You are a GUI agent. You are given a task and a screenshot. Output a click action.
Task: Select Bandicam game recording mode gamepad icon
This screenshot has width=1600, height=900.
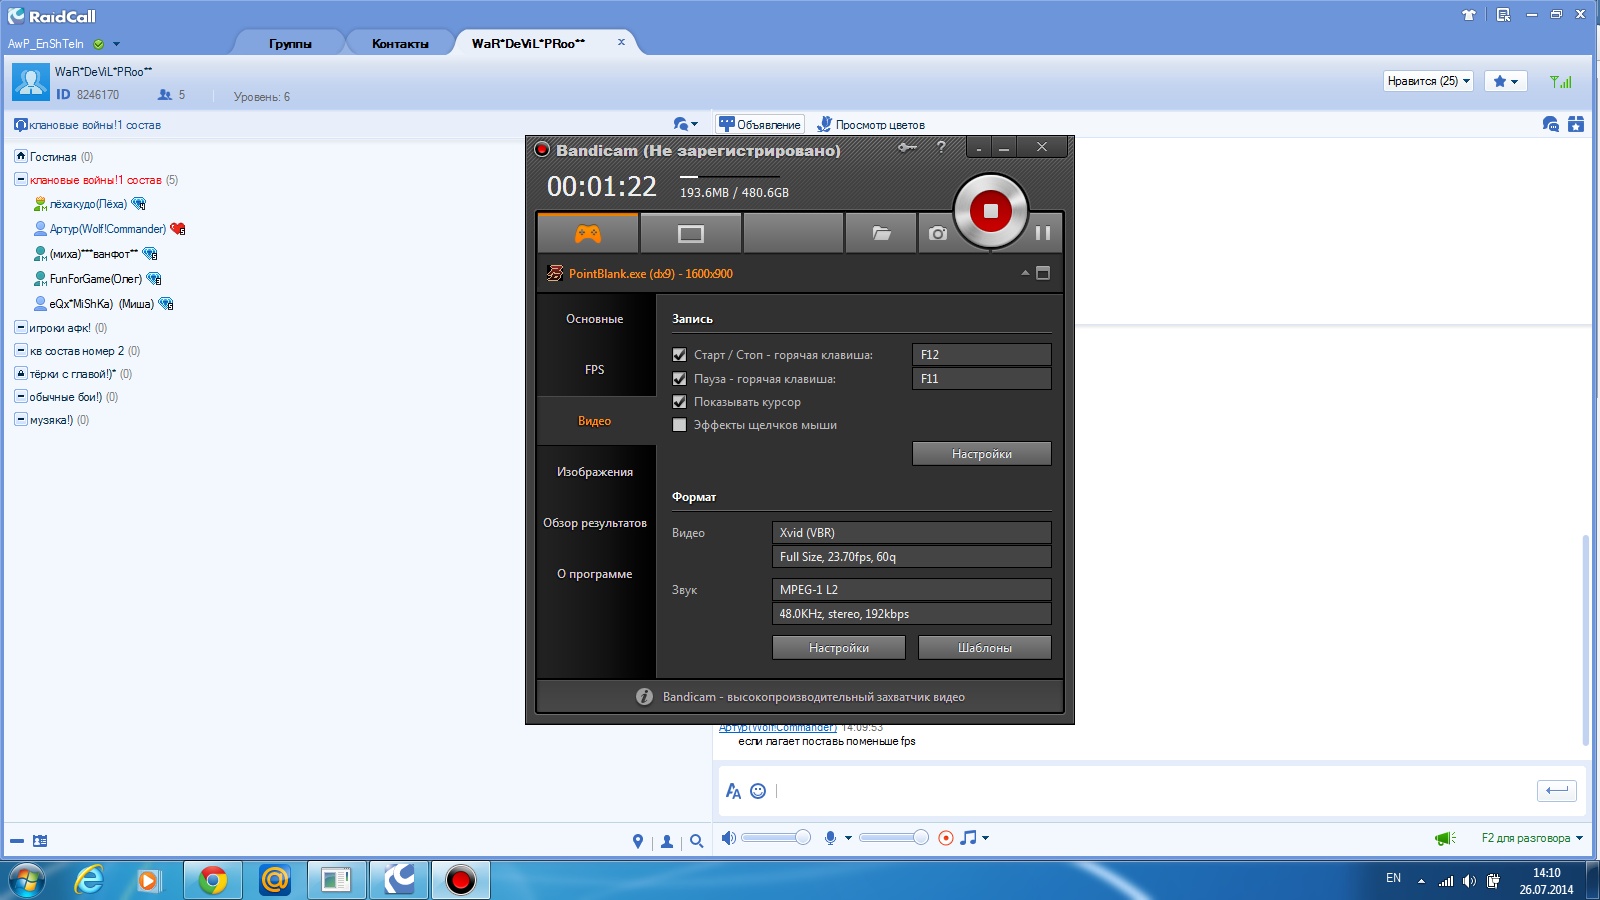click(x=588, y=234)
